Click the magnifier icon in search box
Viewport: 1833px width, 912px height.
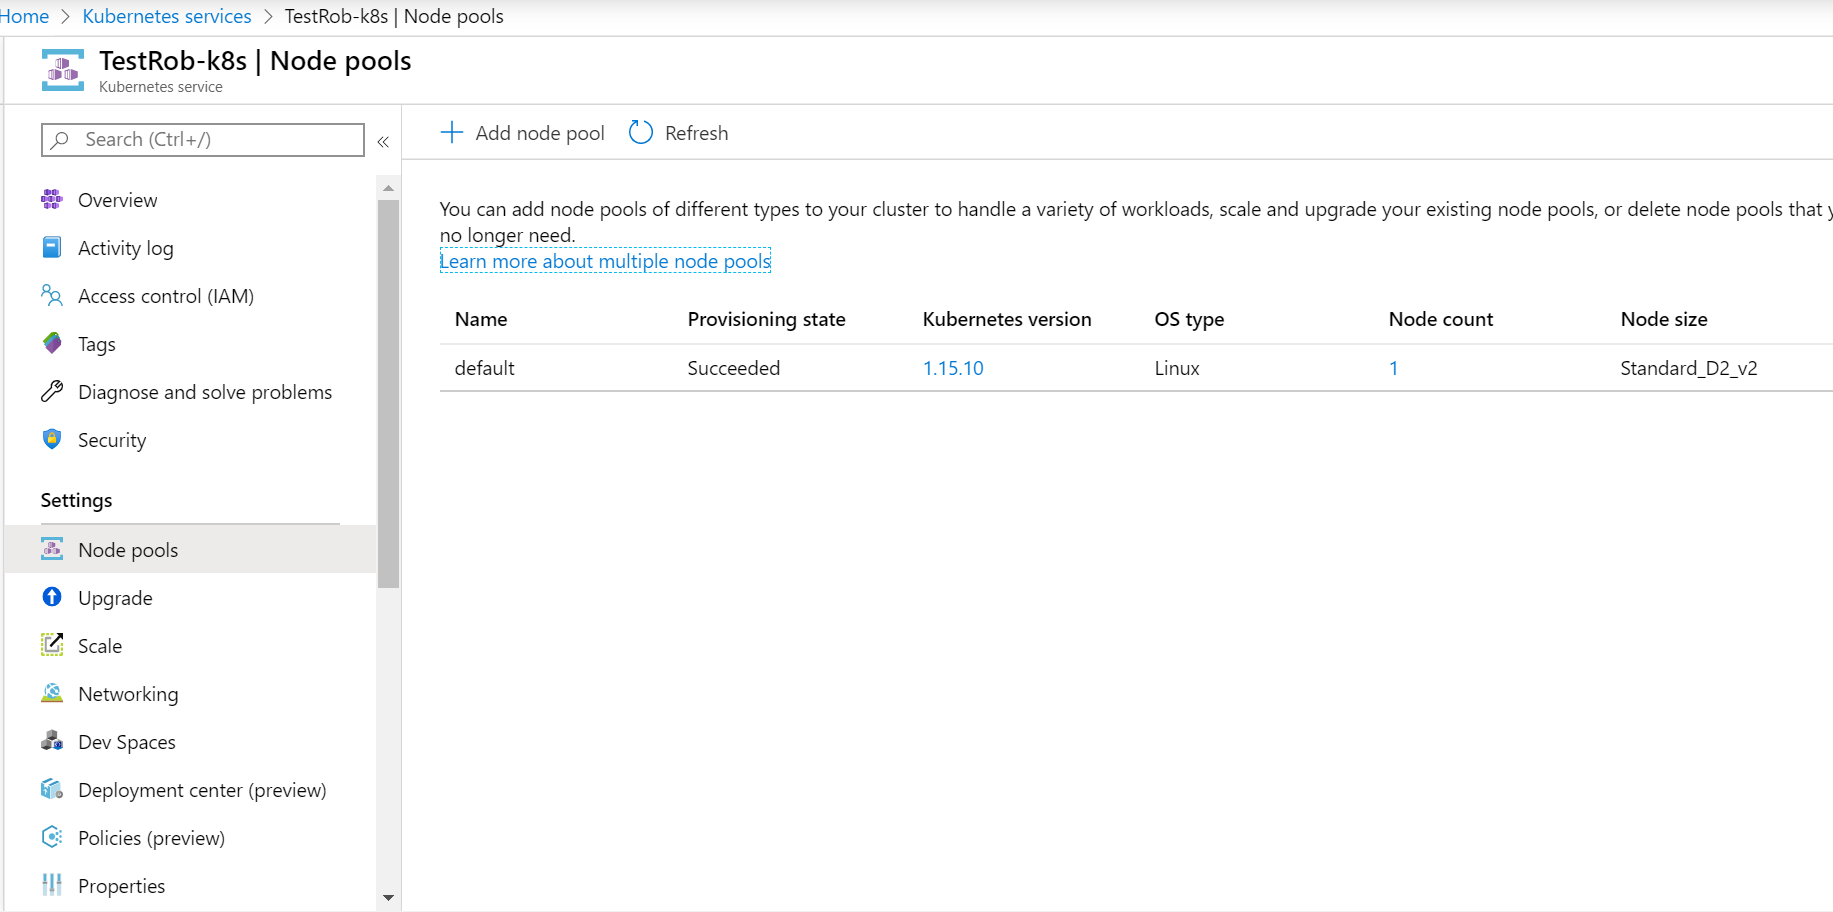[x=60, y=139]
